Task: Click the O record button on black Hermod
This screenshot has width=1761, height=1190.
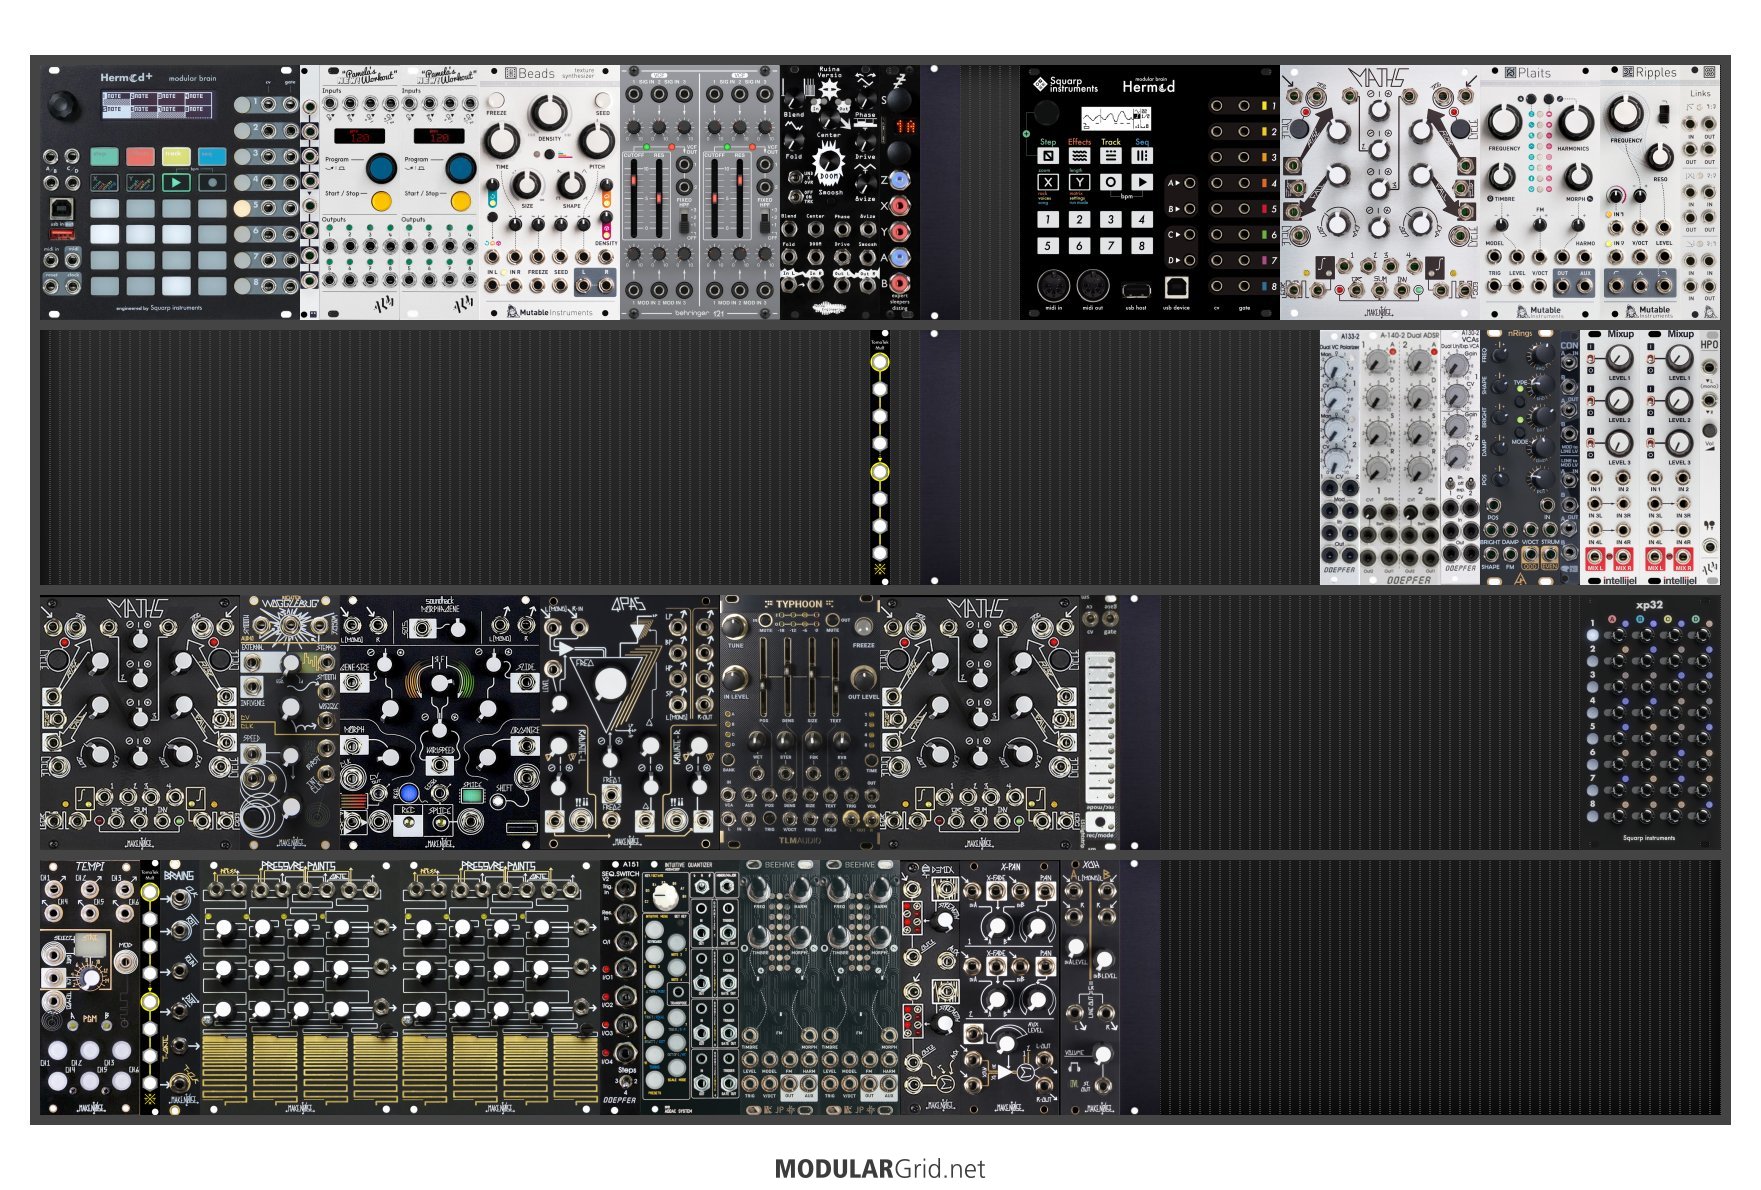Action: click(x=1111, y=182)
